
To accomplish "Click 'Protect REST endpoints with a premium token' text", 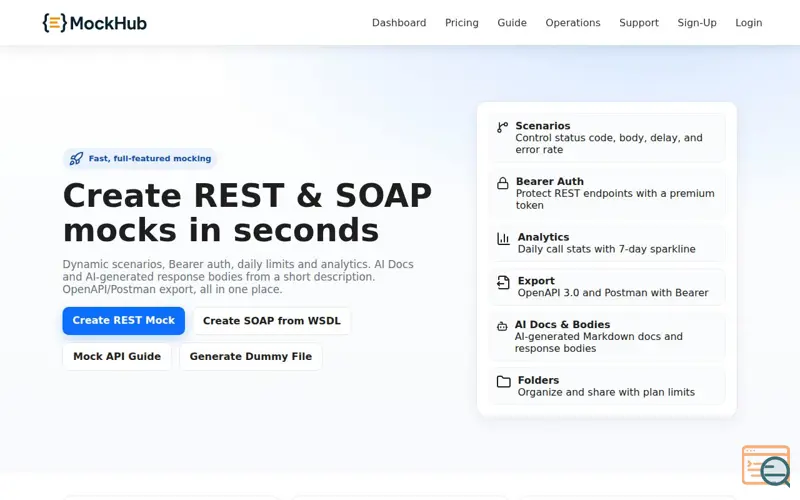I will tap(615, 199).
